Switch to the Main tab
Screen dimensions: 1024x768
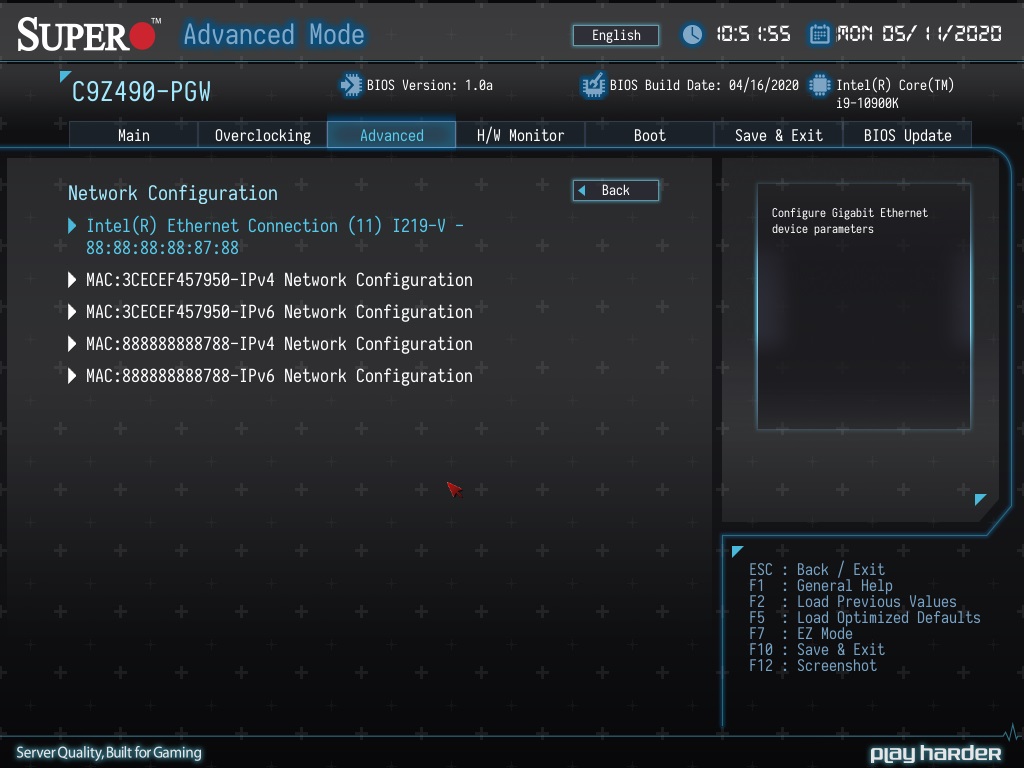(133, 135)
